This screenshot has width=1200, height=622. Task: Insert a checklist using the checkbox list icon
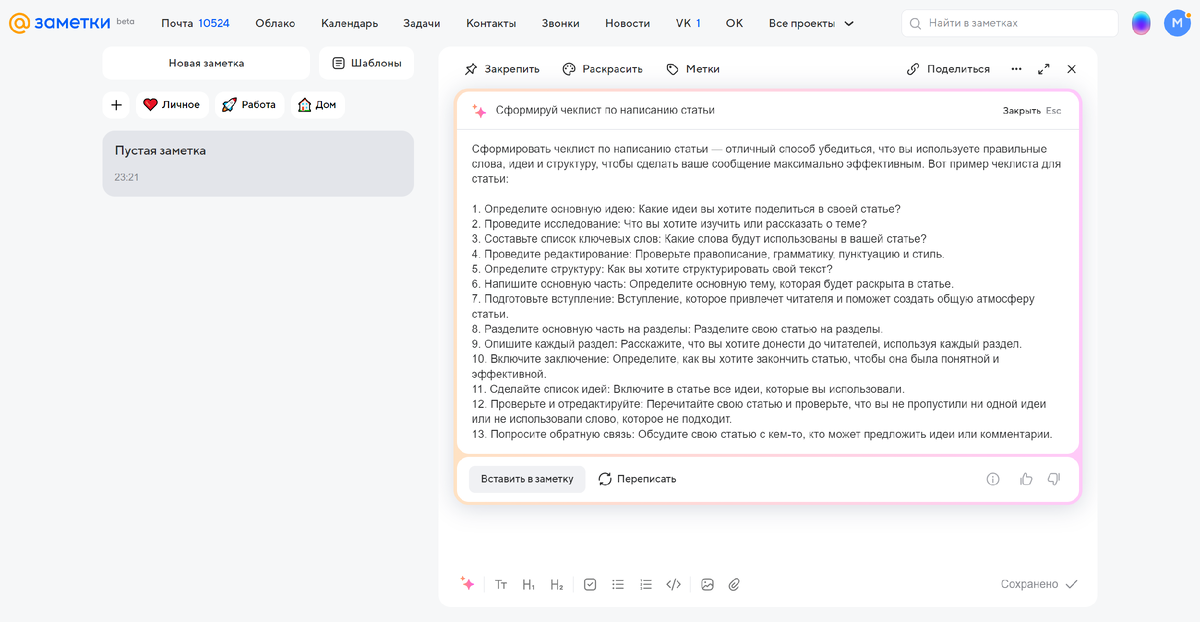590,584
